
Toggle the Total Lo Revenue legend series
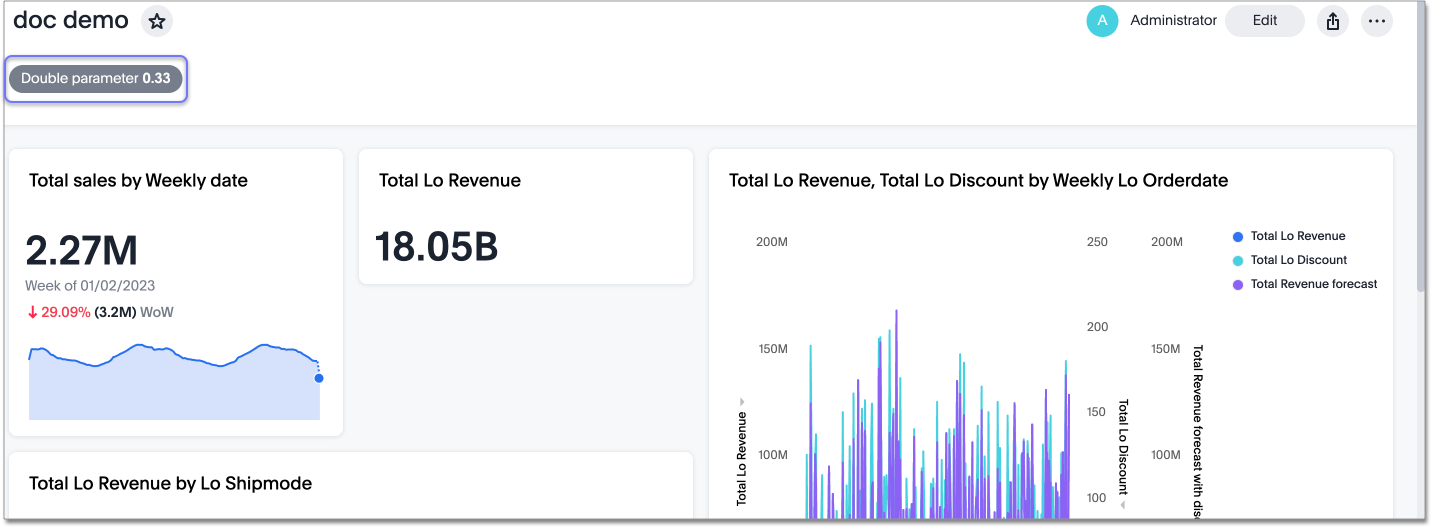coord(1297,236)
